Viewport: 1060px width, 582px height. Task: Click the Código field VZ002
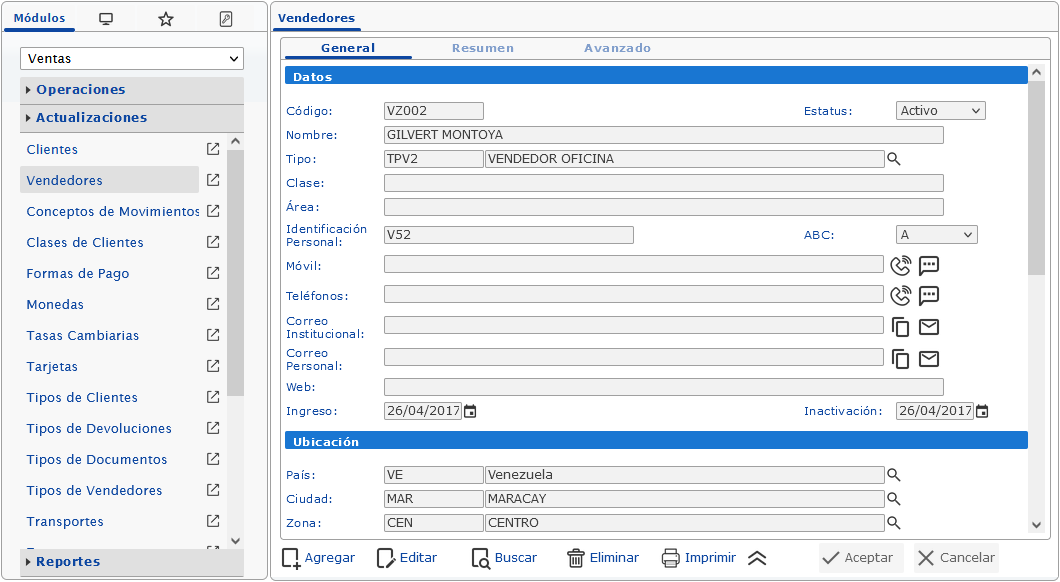[x=434, y=111]
